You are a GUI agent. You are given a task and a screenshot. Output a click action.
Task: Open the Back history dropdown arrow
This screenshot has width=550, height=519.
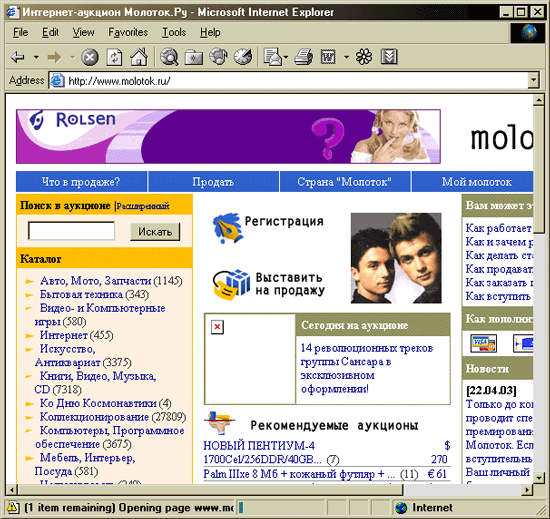tap(36, 57)
